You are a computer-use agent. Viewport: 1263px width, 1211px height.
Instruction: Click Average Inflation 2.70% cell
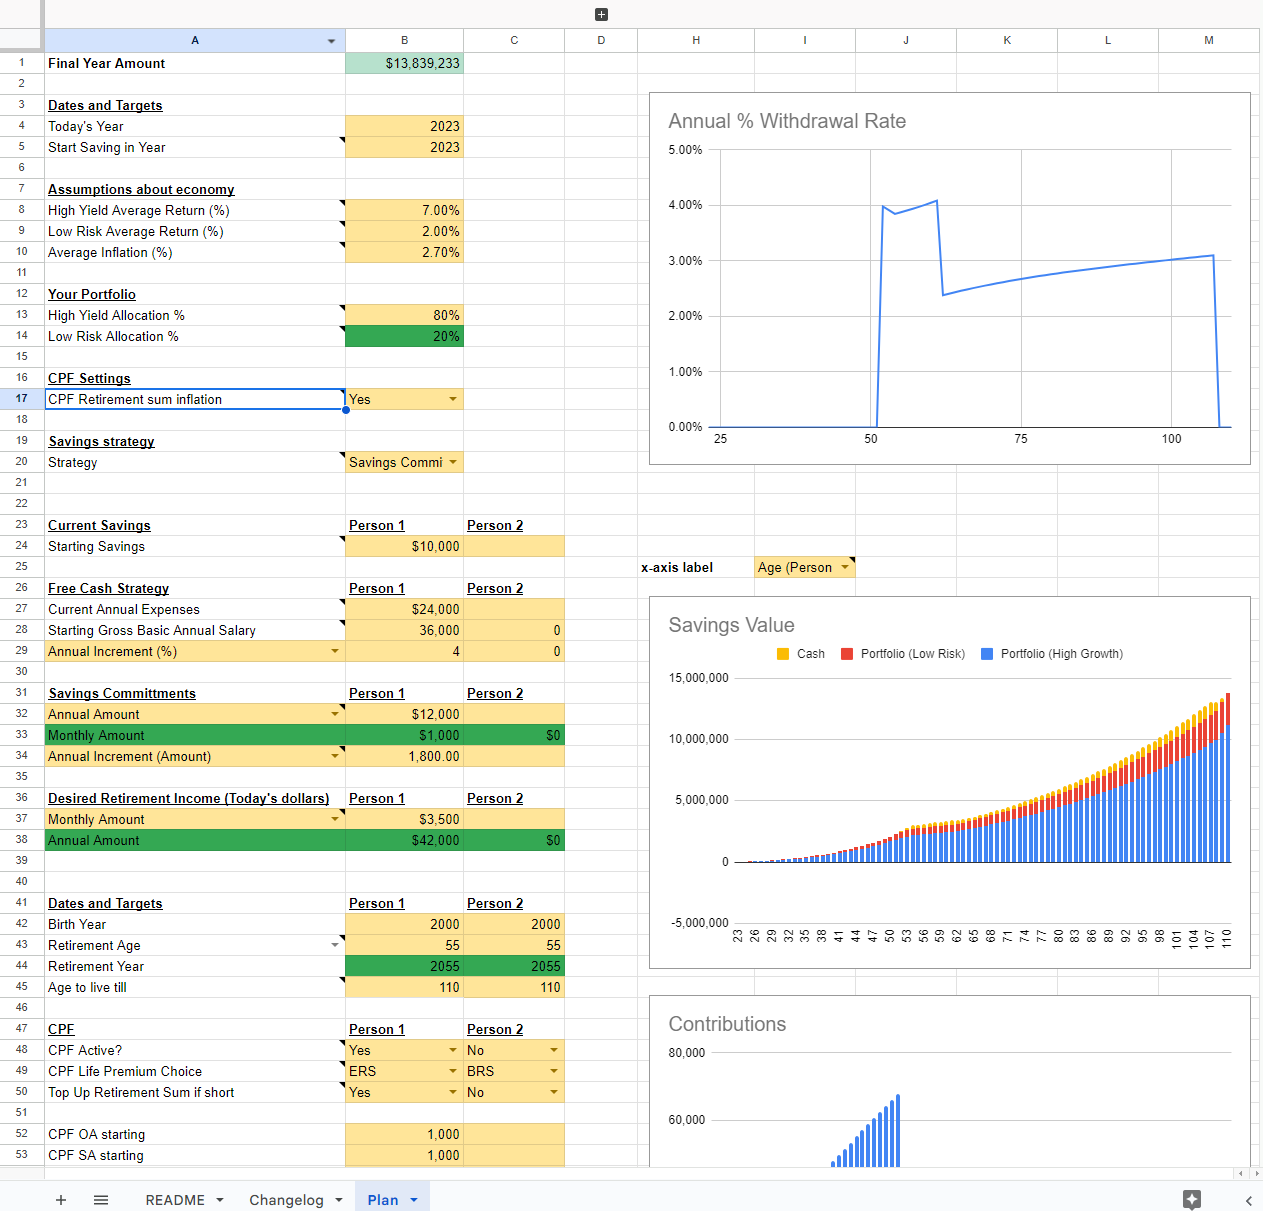pos(405,252)
